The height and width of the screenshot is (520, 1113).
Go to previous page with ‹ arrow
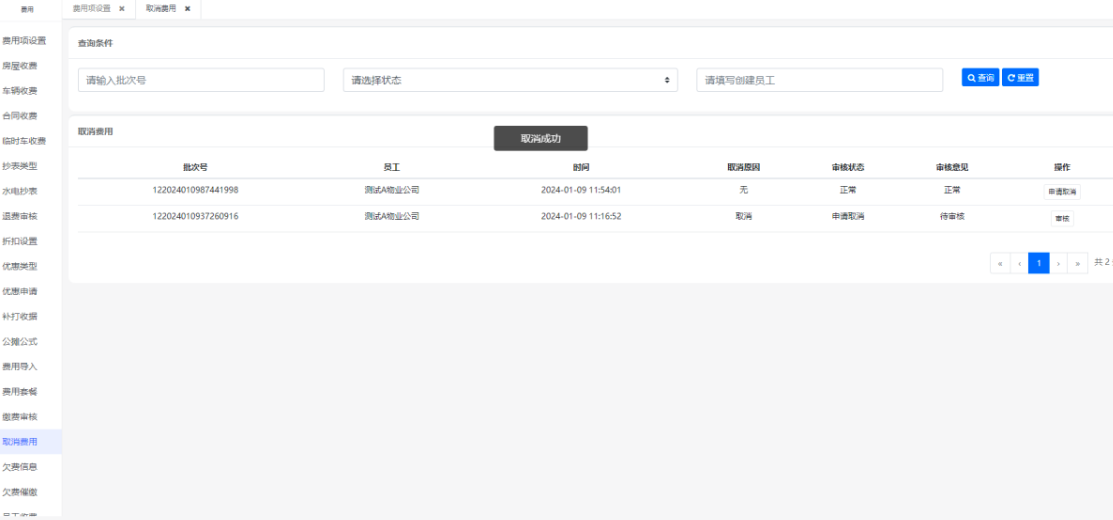pyautogui.click(x=1019, y=263)
